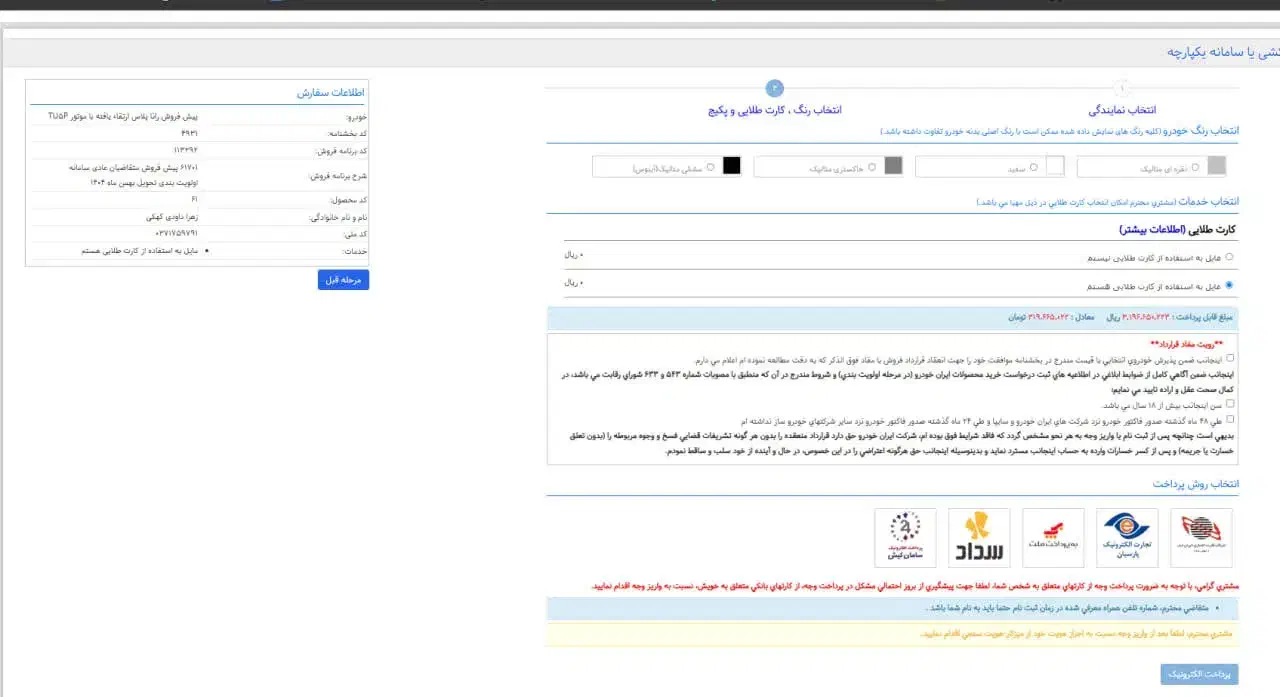Screen dimensions: 1280x697
Task: Tick the over 18 years old checkbox
Action: tap(1230, 405)
